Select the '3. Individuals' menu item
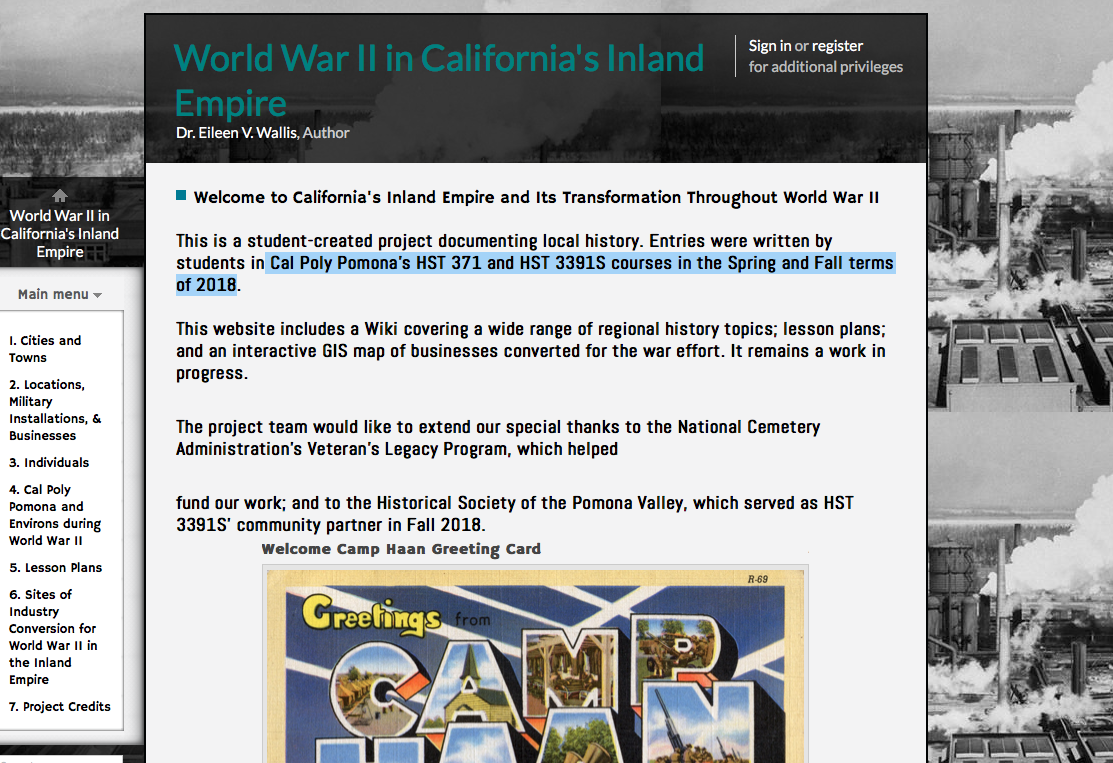Screen dimensions: 1113x763 coord(49,462)
